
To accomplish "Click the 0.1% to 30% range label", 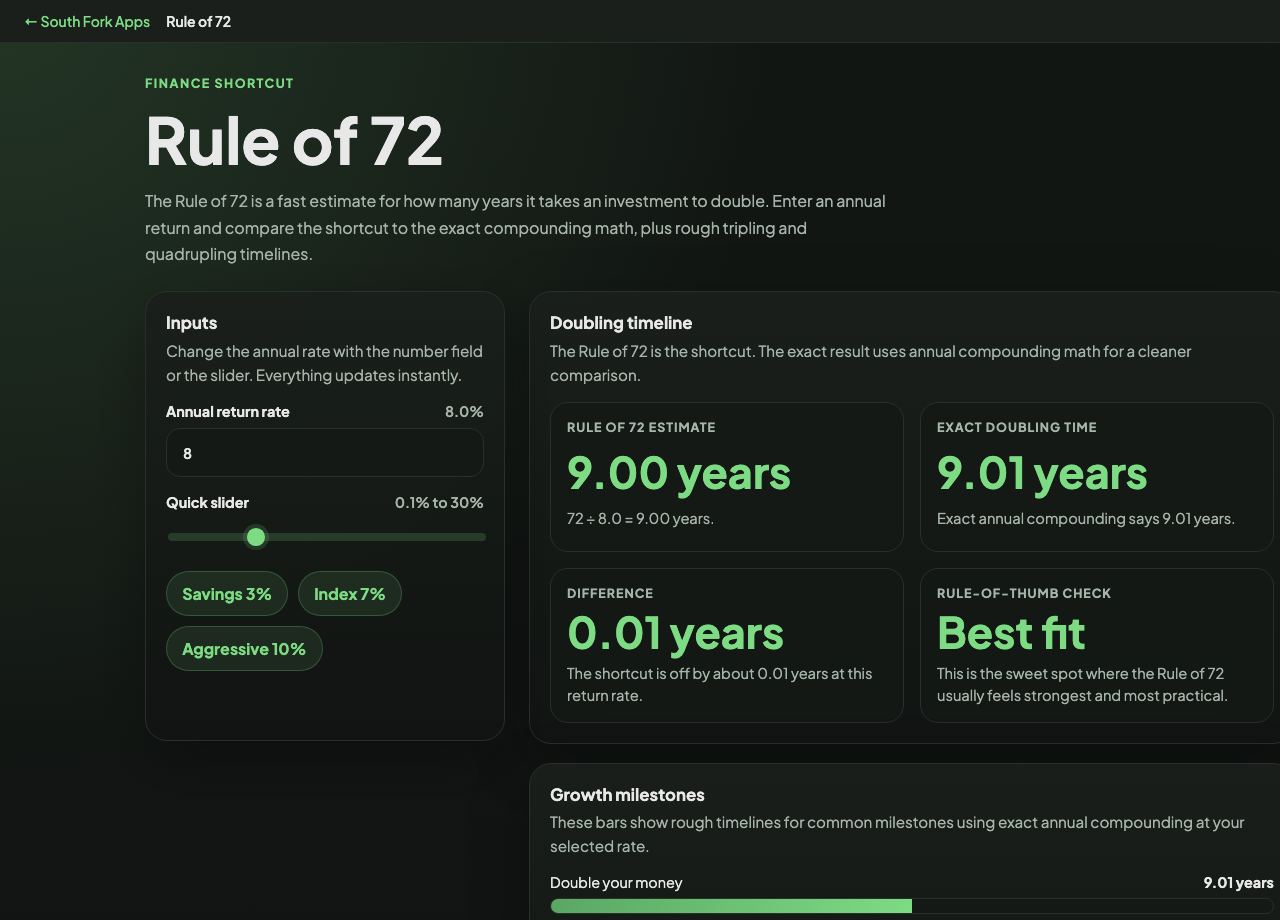I will (439, 502).
